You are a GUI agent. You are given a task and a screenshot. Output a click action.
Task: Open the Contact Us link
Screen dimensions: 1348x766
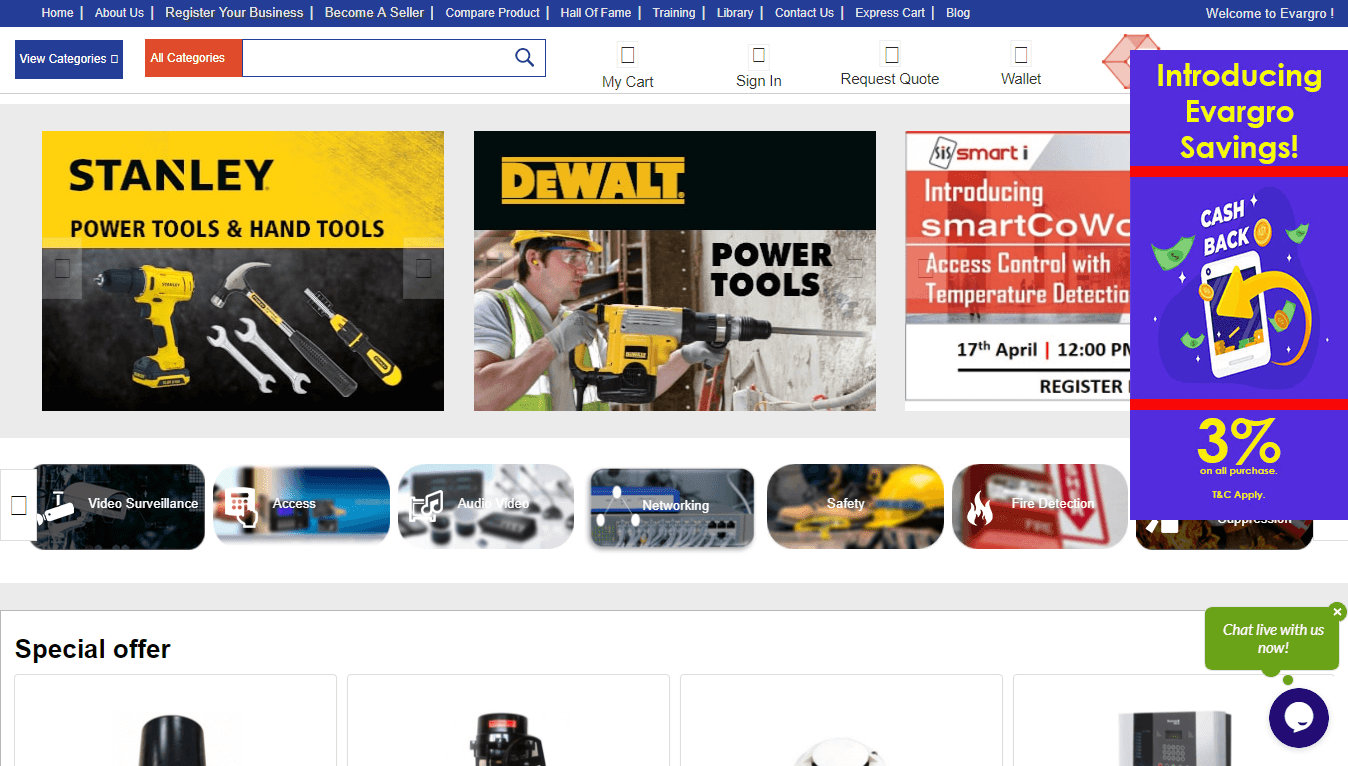(804, 13)
